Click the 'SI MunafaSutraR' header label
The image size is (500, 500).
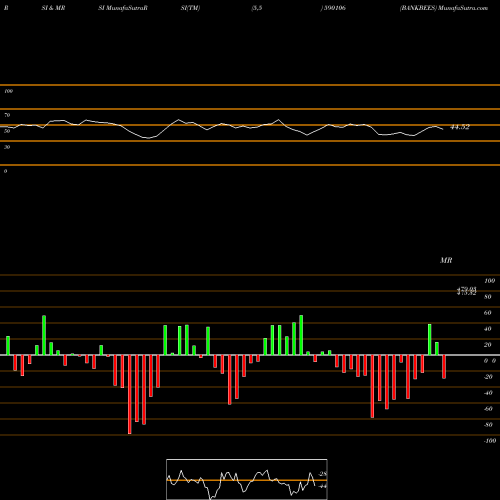pyautogui.click(x=123, y=8)
